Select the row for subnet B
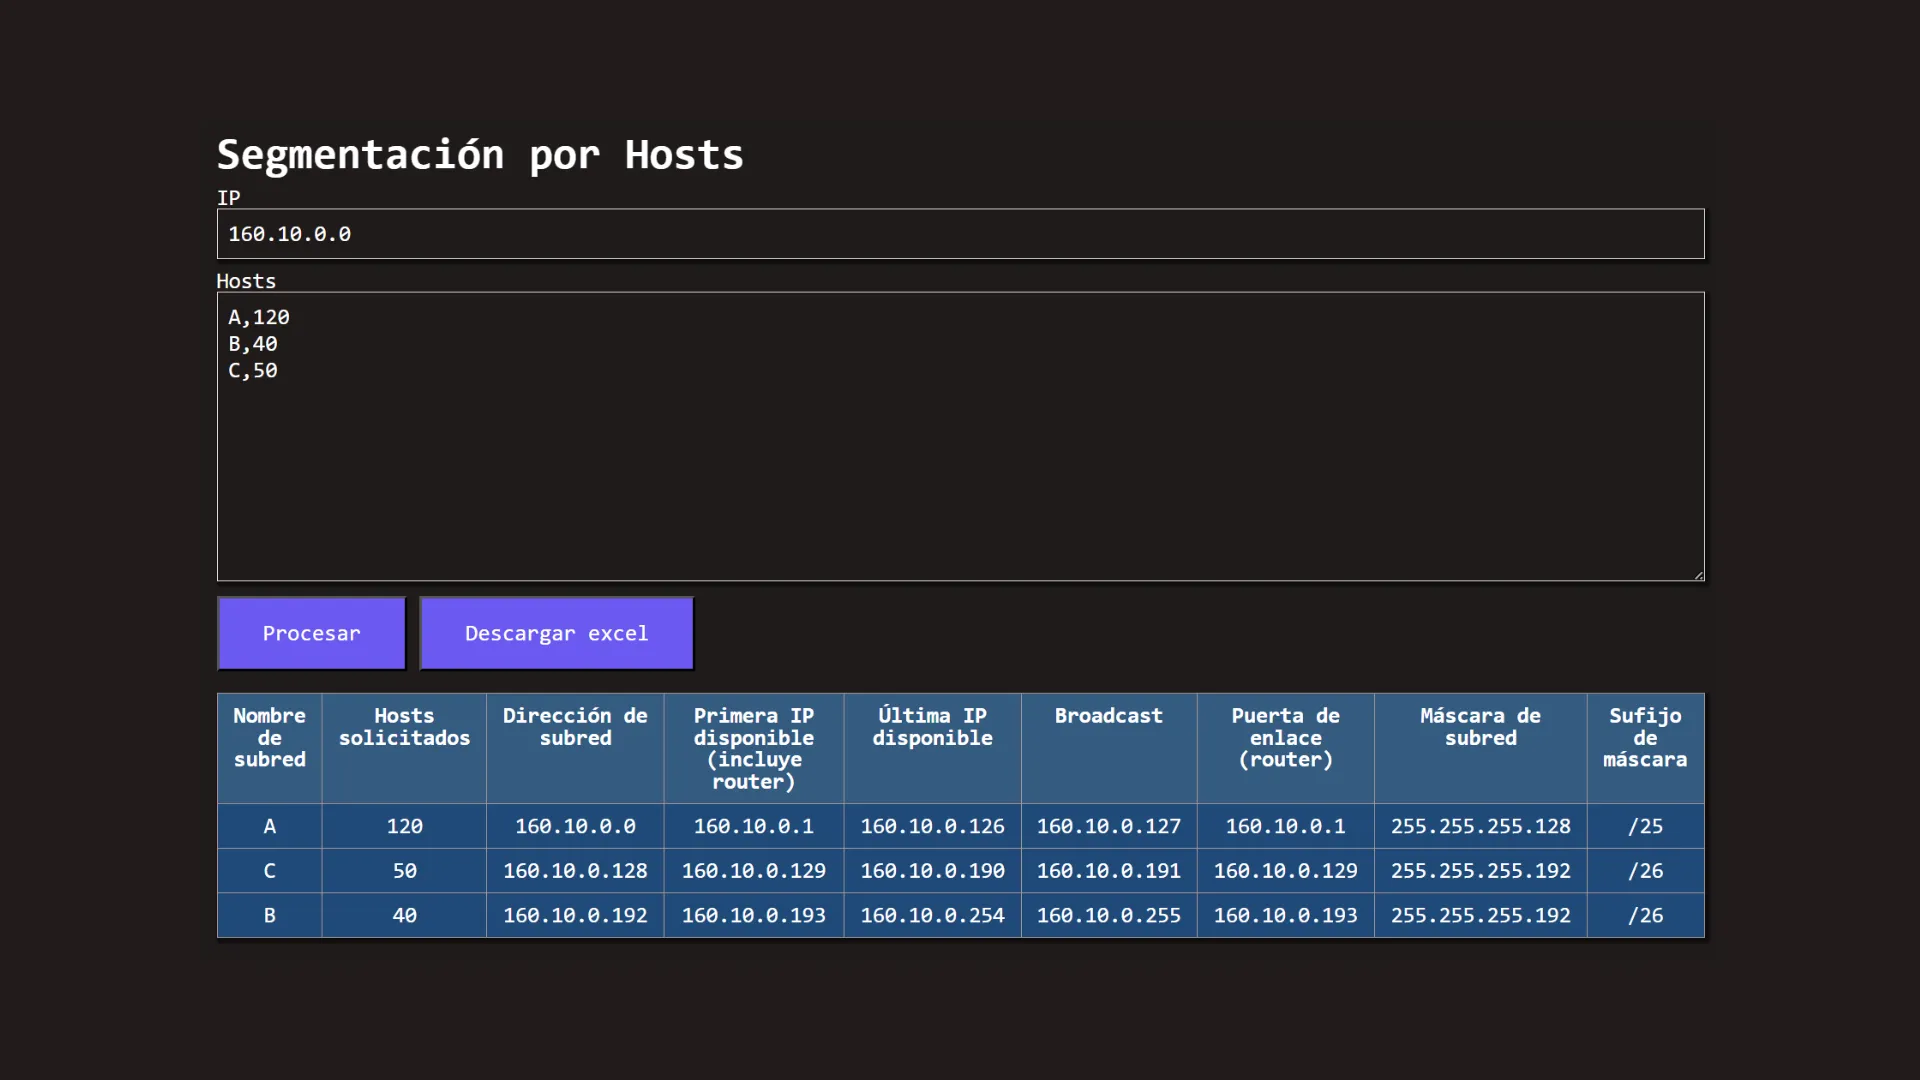 tap(269, 914)
